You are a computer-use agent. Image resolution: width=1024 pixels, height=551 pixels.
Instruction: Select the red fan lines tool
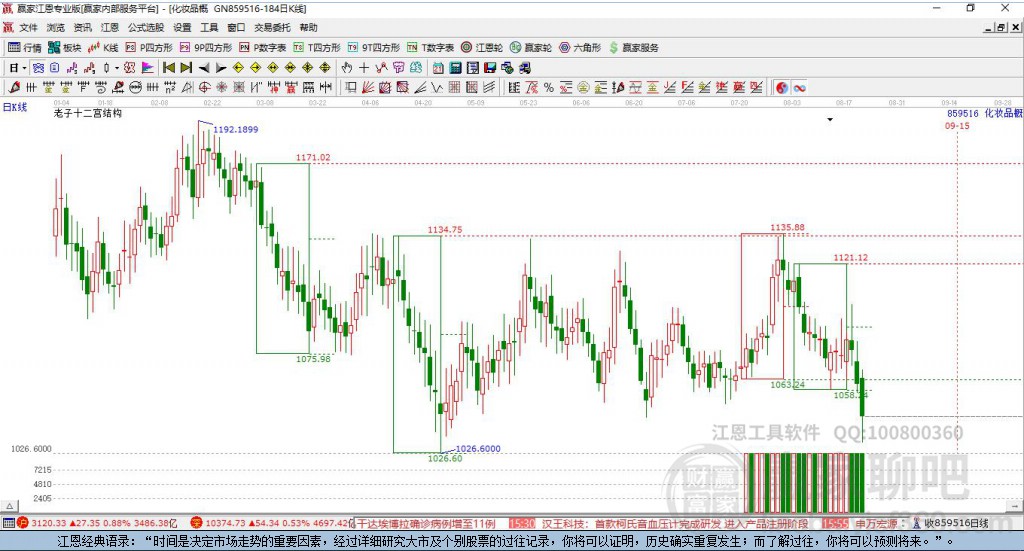point(368,87)
